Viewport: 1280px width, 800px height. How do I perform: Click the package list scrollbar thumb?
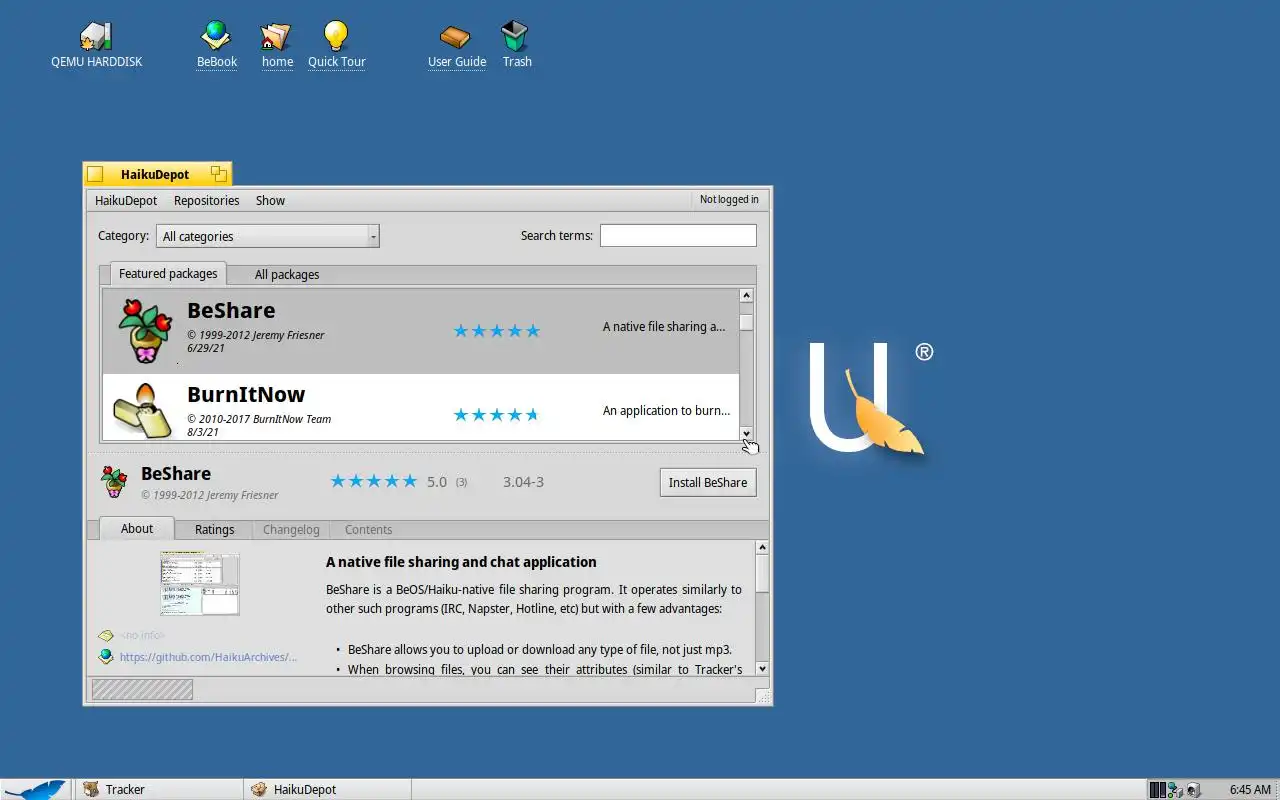pyautogui.click(x=746, y=322)
